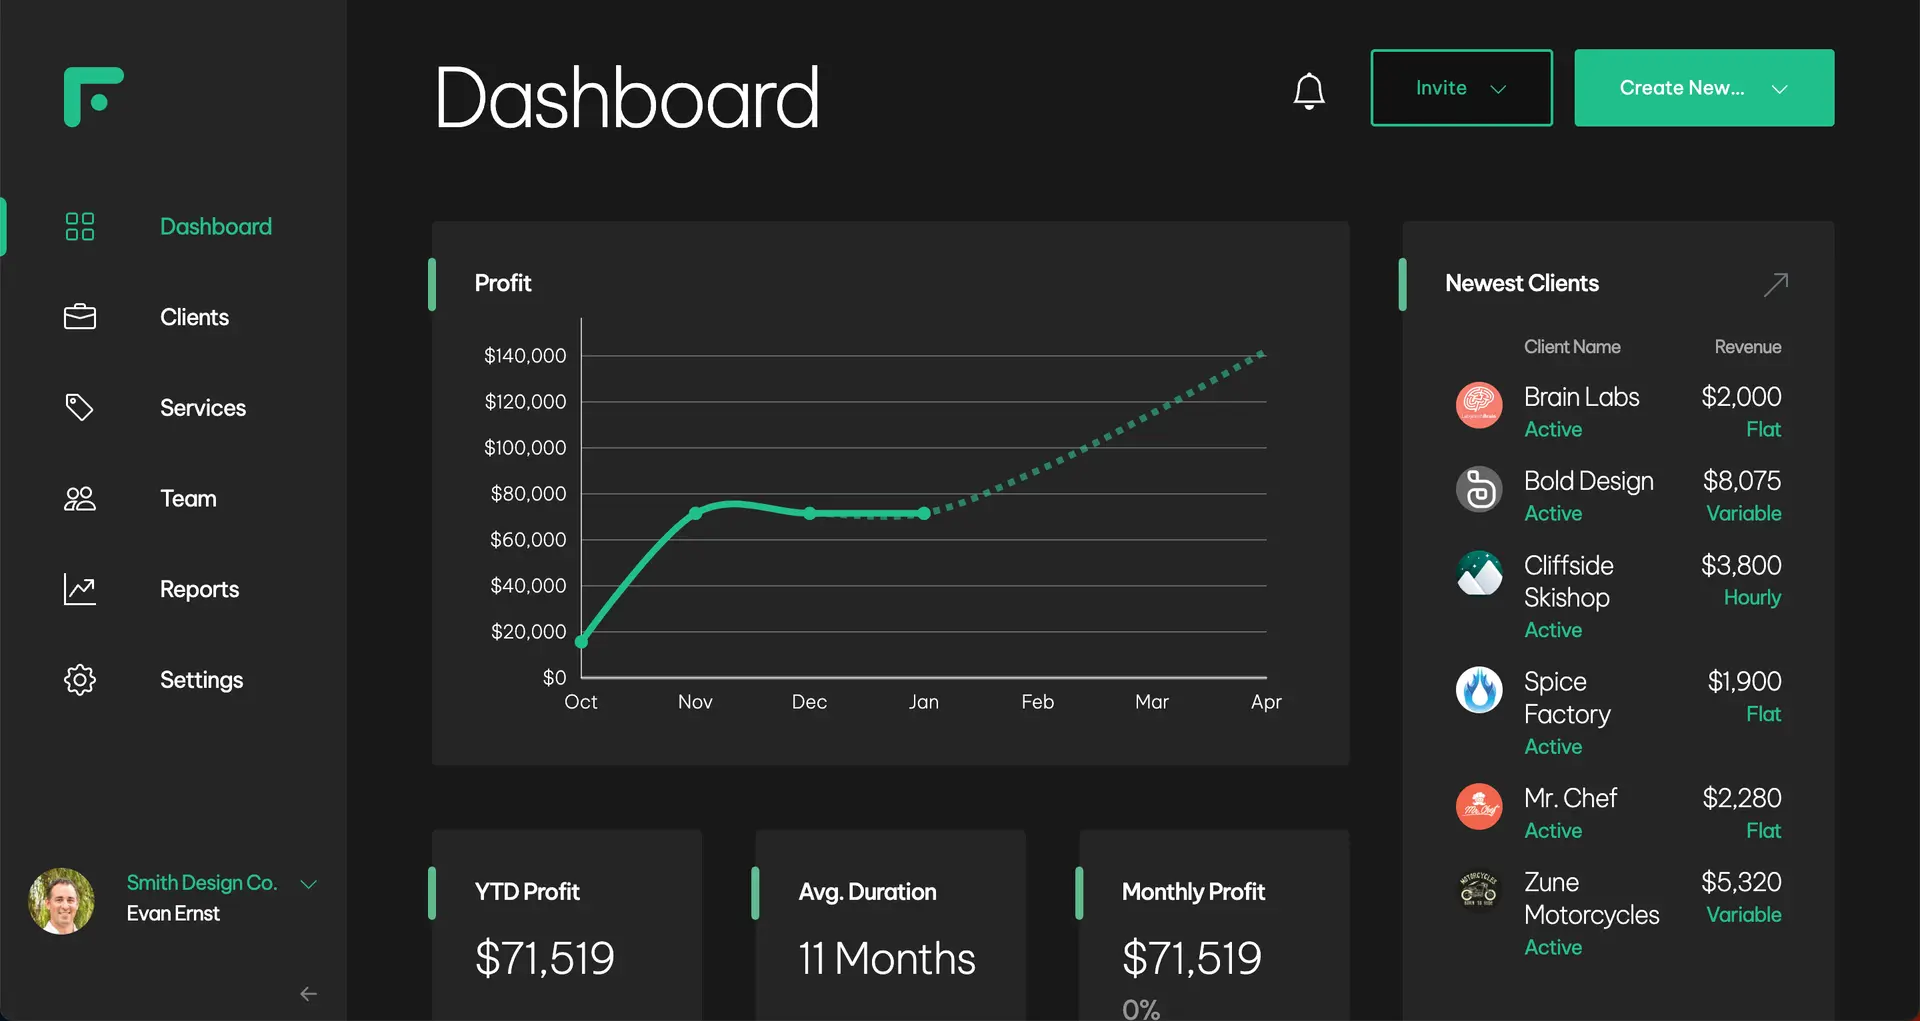This screenshot has height=1021, width=1920.
Task: Open Newest Clients arrow link
Action: [x=1776, y=284]
